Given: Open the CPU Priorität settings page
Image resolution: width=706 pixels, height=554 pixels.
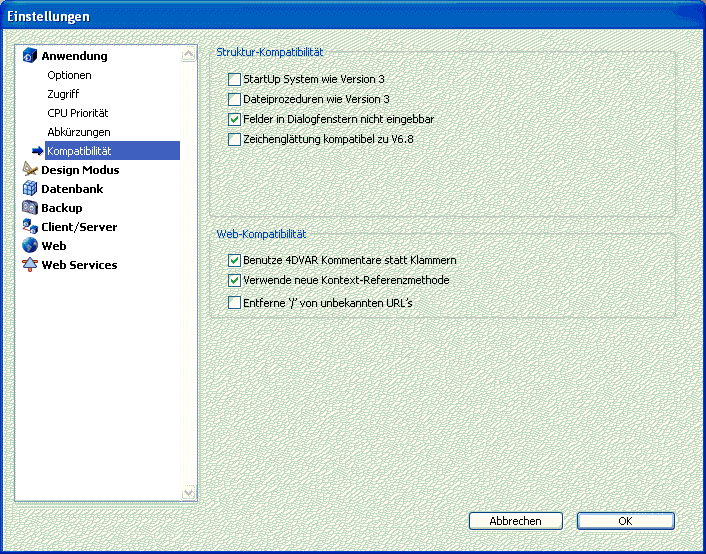Looking at the screenshot, I should (x=77, y=113).
